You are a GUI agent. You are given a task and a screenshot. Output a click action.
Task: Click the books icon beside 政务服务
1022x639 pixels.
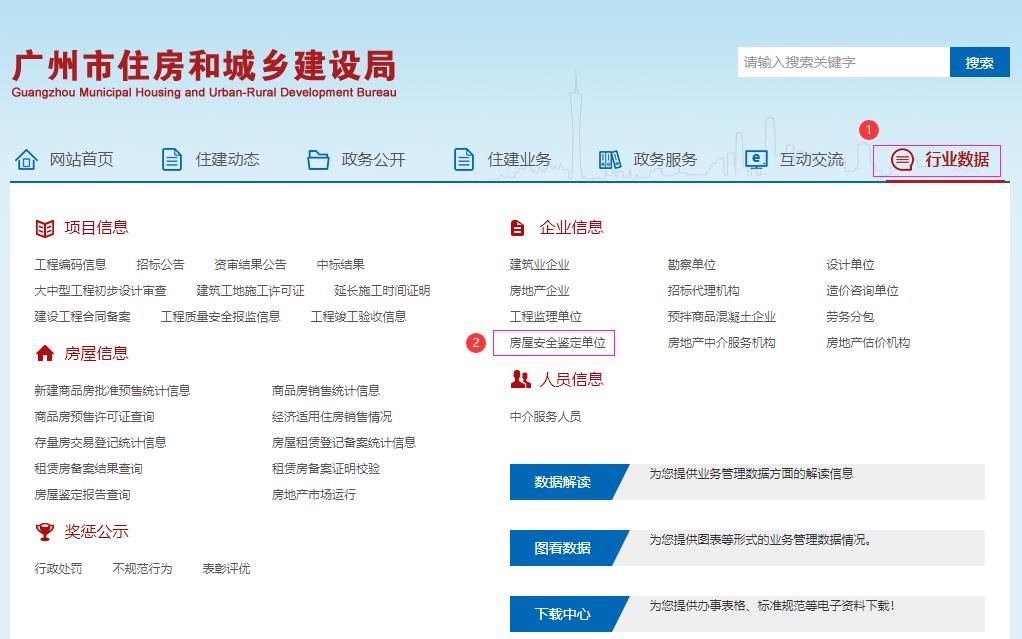pos(610,159)
